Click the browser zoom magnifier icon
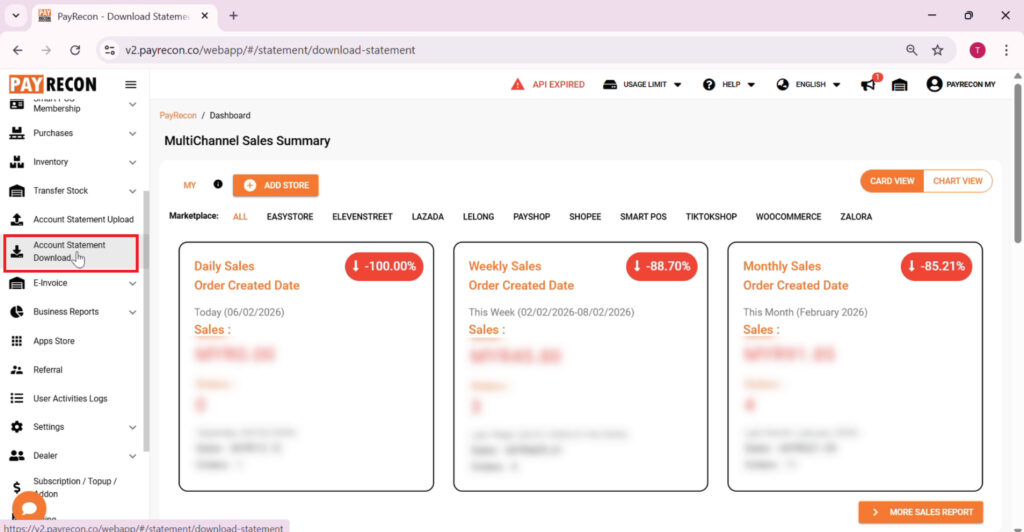1024x532 pixels. [911, 50]
